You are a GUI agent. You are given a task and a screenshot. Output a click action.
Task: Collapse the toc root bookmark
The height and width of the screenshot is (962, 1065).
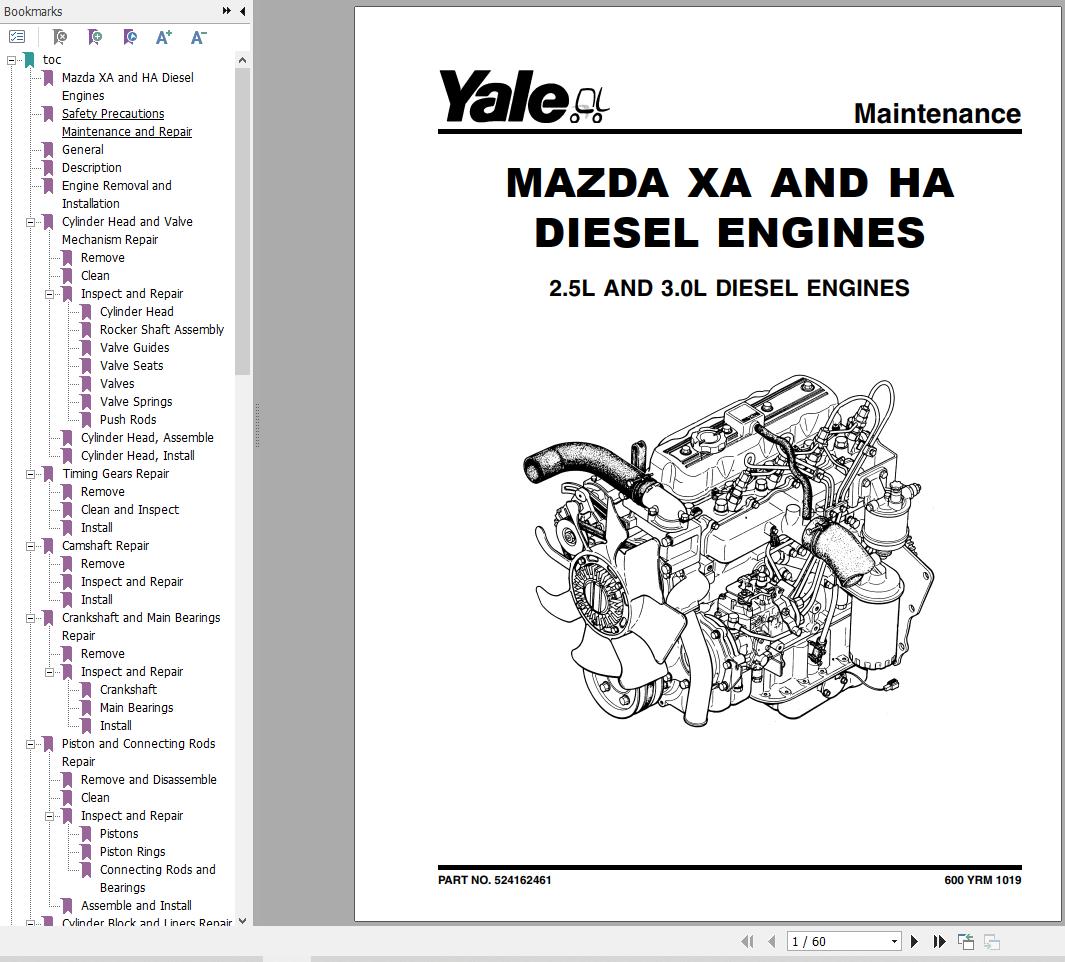pyautogui.click(x=11, y=60)
